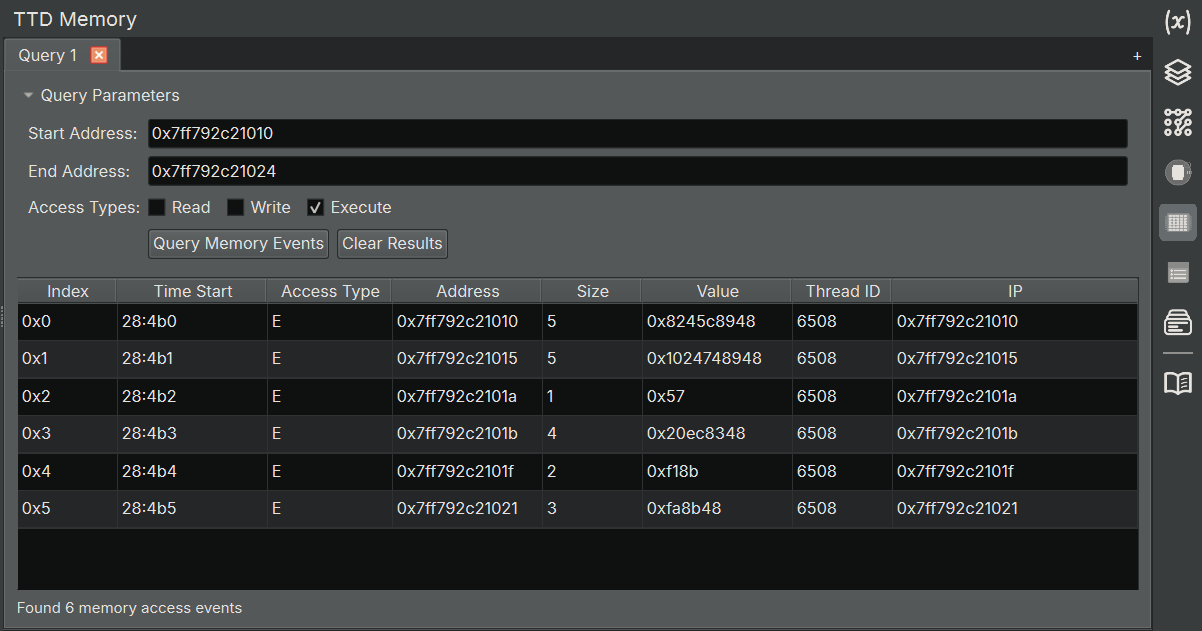This screenshot has width=1202, height=631.
Task: Add a new query tab with plus
Action: coord(1137,57)
